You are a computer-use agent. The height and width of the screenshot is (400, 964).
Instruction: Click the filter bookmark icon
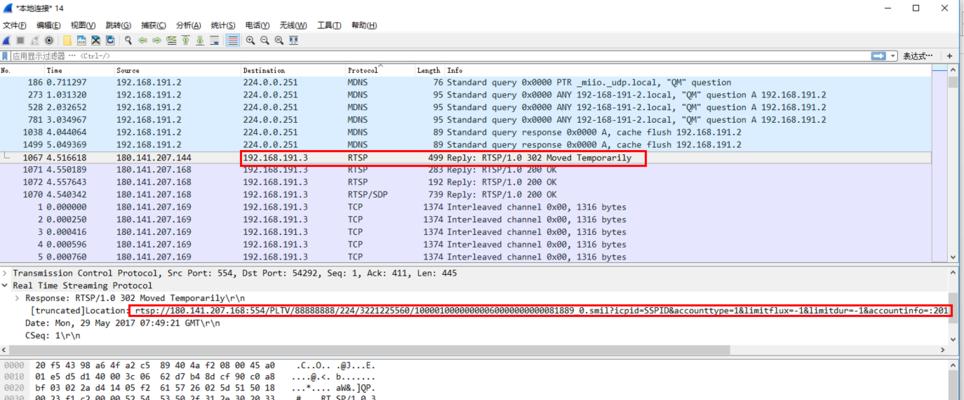[x=6, y=56]
